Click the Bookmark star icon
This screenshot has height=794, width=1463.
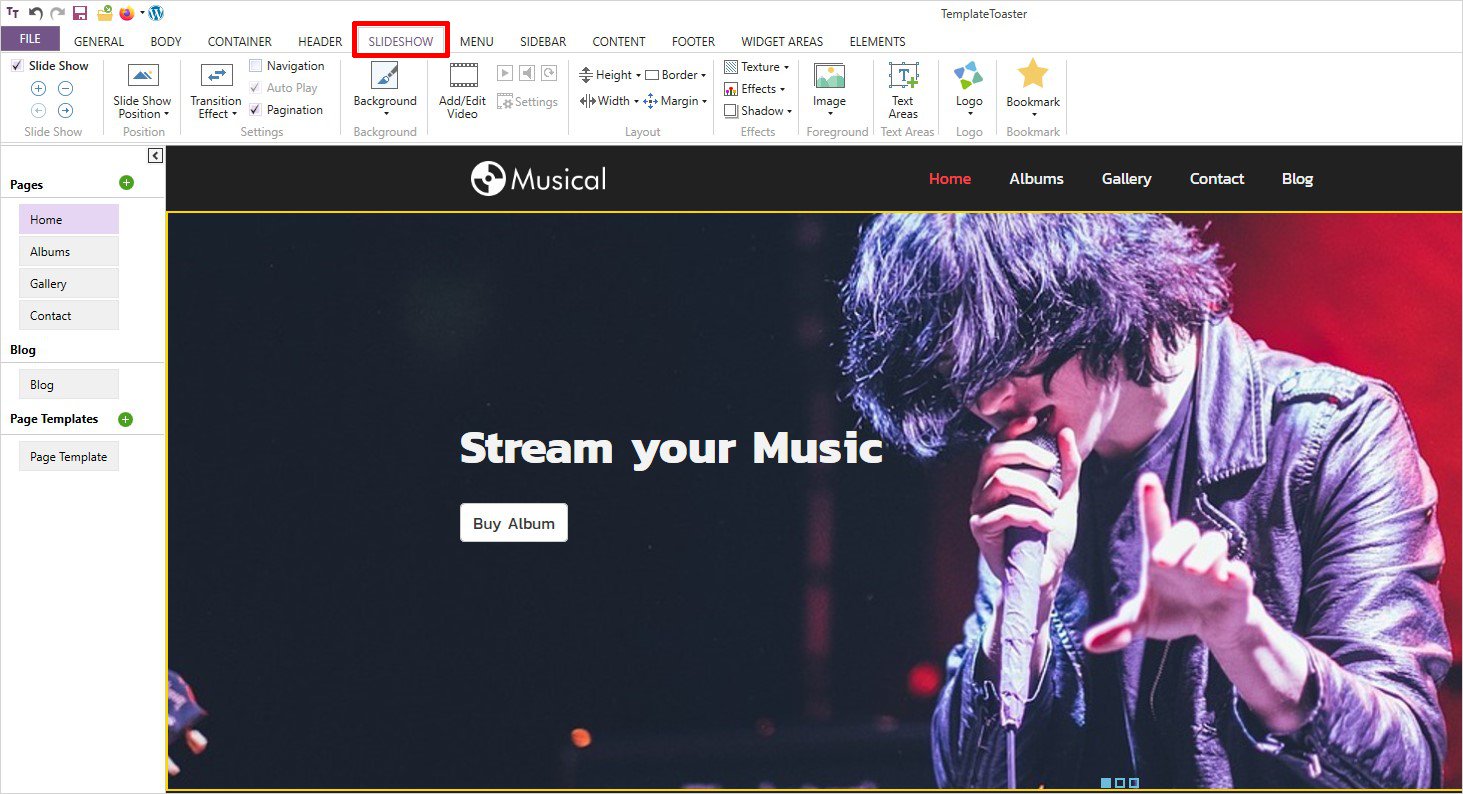1032,75
